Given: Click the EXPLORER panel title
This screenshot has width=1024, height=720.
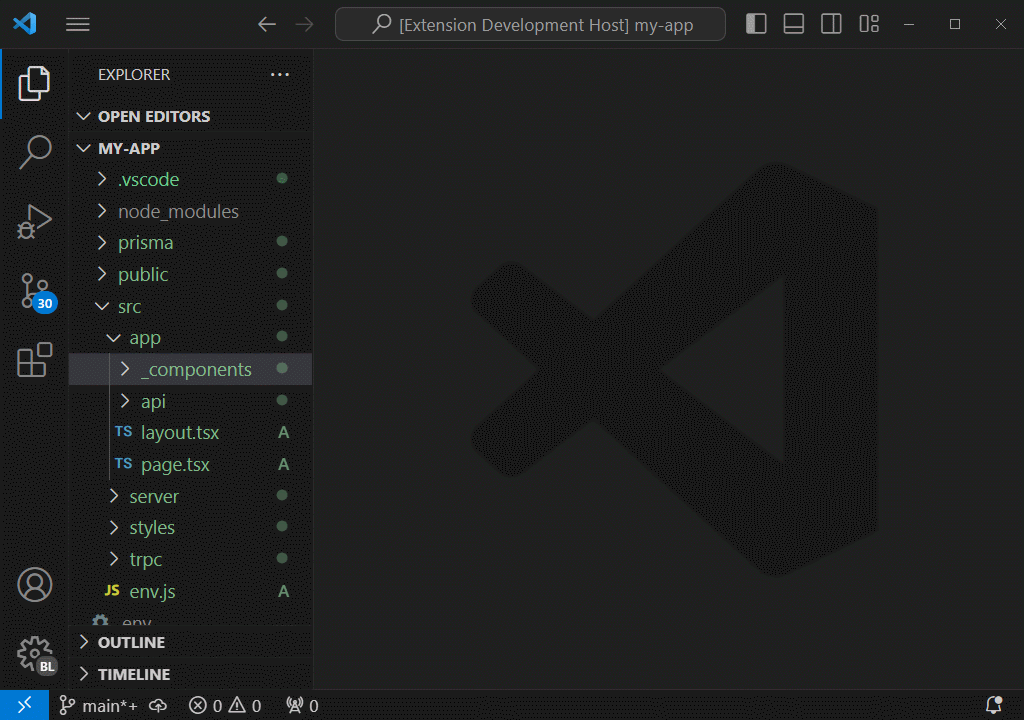Looking at the screenshot, I should pyautogui.click(x=134, y=74).
